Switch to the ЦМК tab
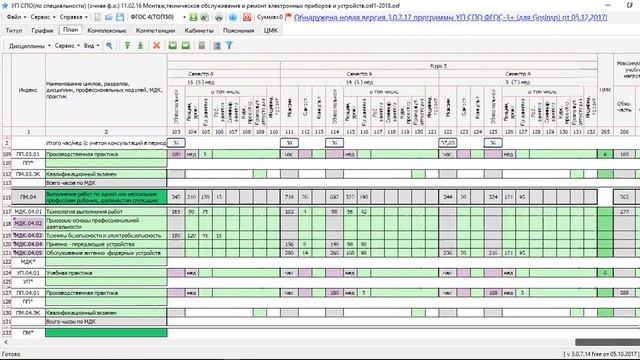Viewport: 640px width, 360px height. 271,31
